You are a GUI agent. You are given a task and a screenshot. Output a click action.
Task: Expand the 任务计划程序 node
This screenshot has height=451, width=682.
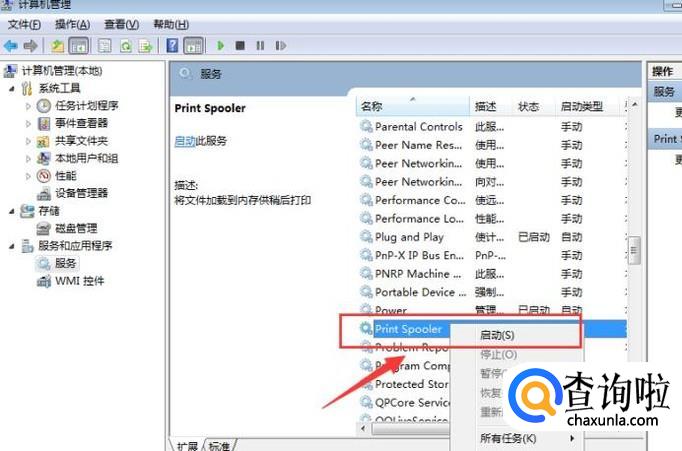[x=28, y=106]
